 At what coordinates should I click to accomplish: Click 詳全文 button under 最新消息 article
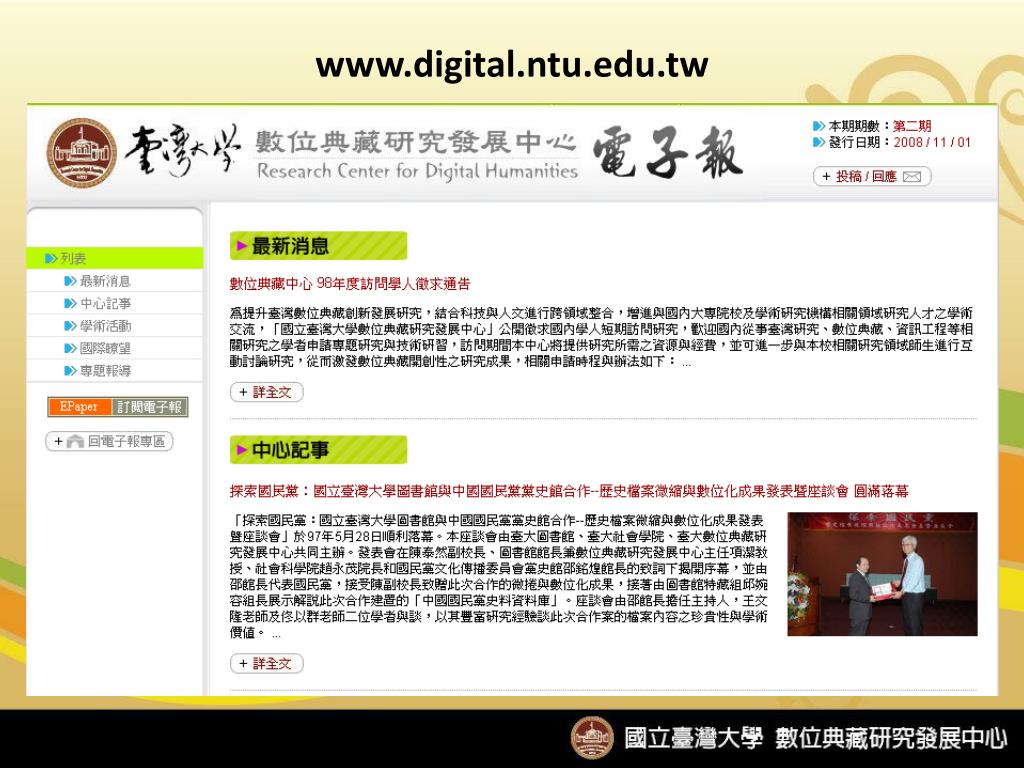266,392
